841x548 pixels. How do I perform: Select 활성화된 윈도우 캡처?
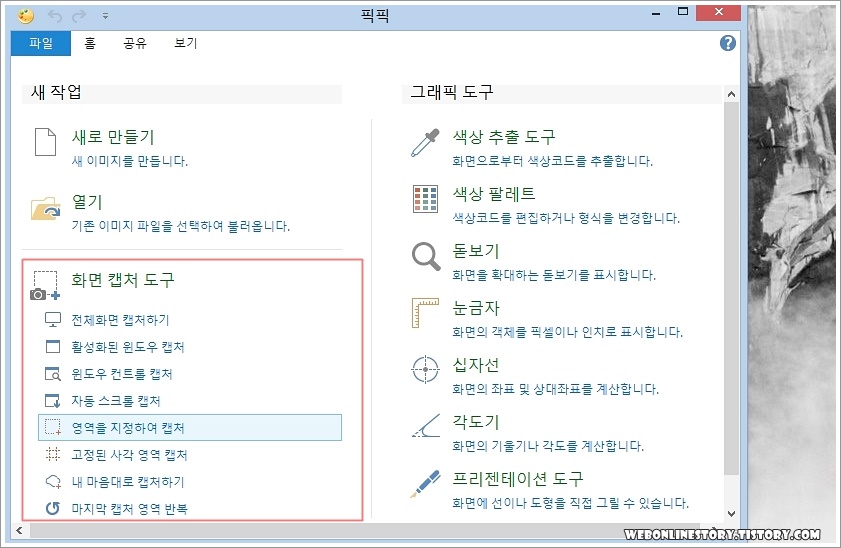(128, 347)
